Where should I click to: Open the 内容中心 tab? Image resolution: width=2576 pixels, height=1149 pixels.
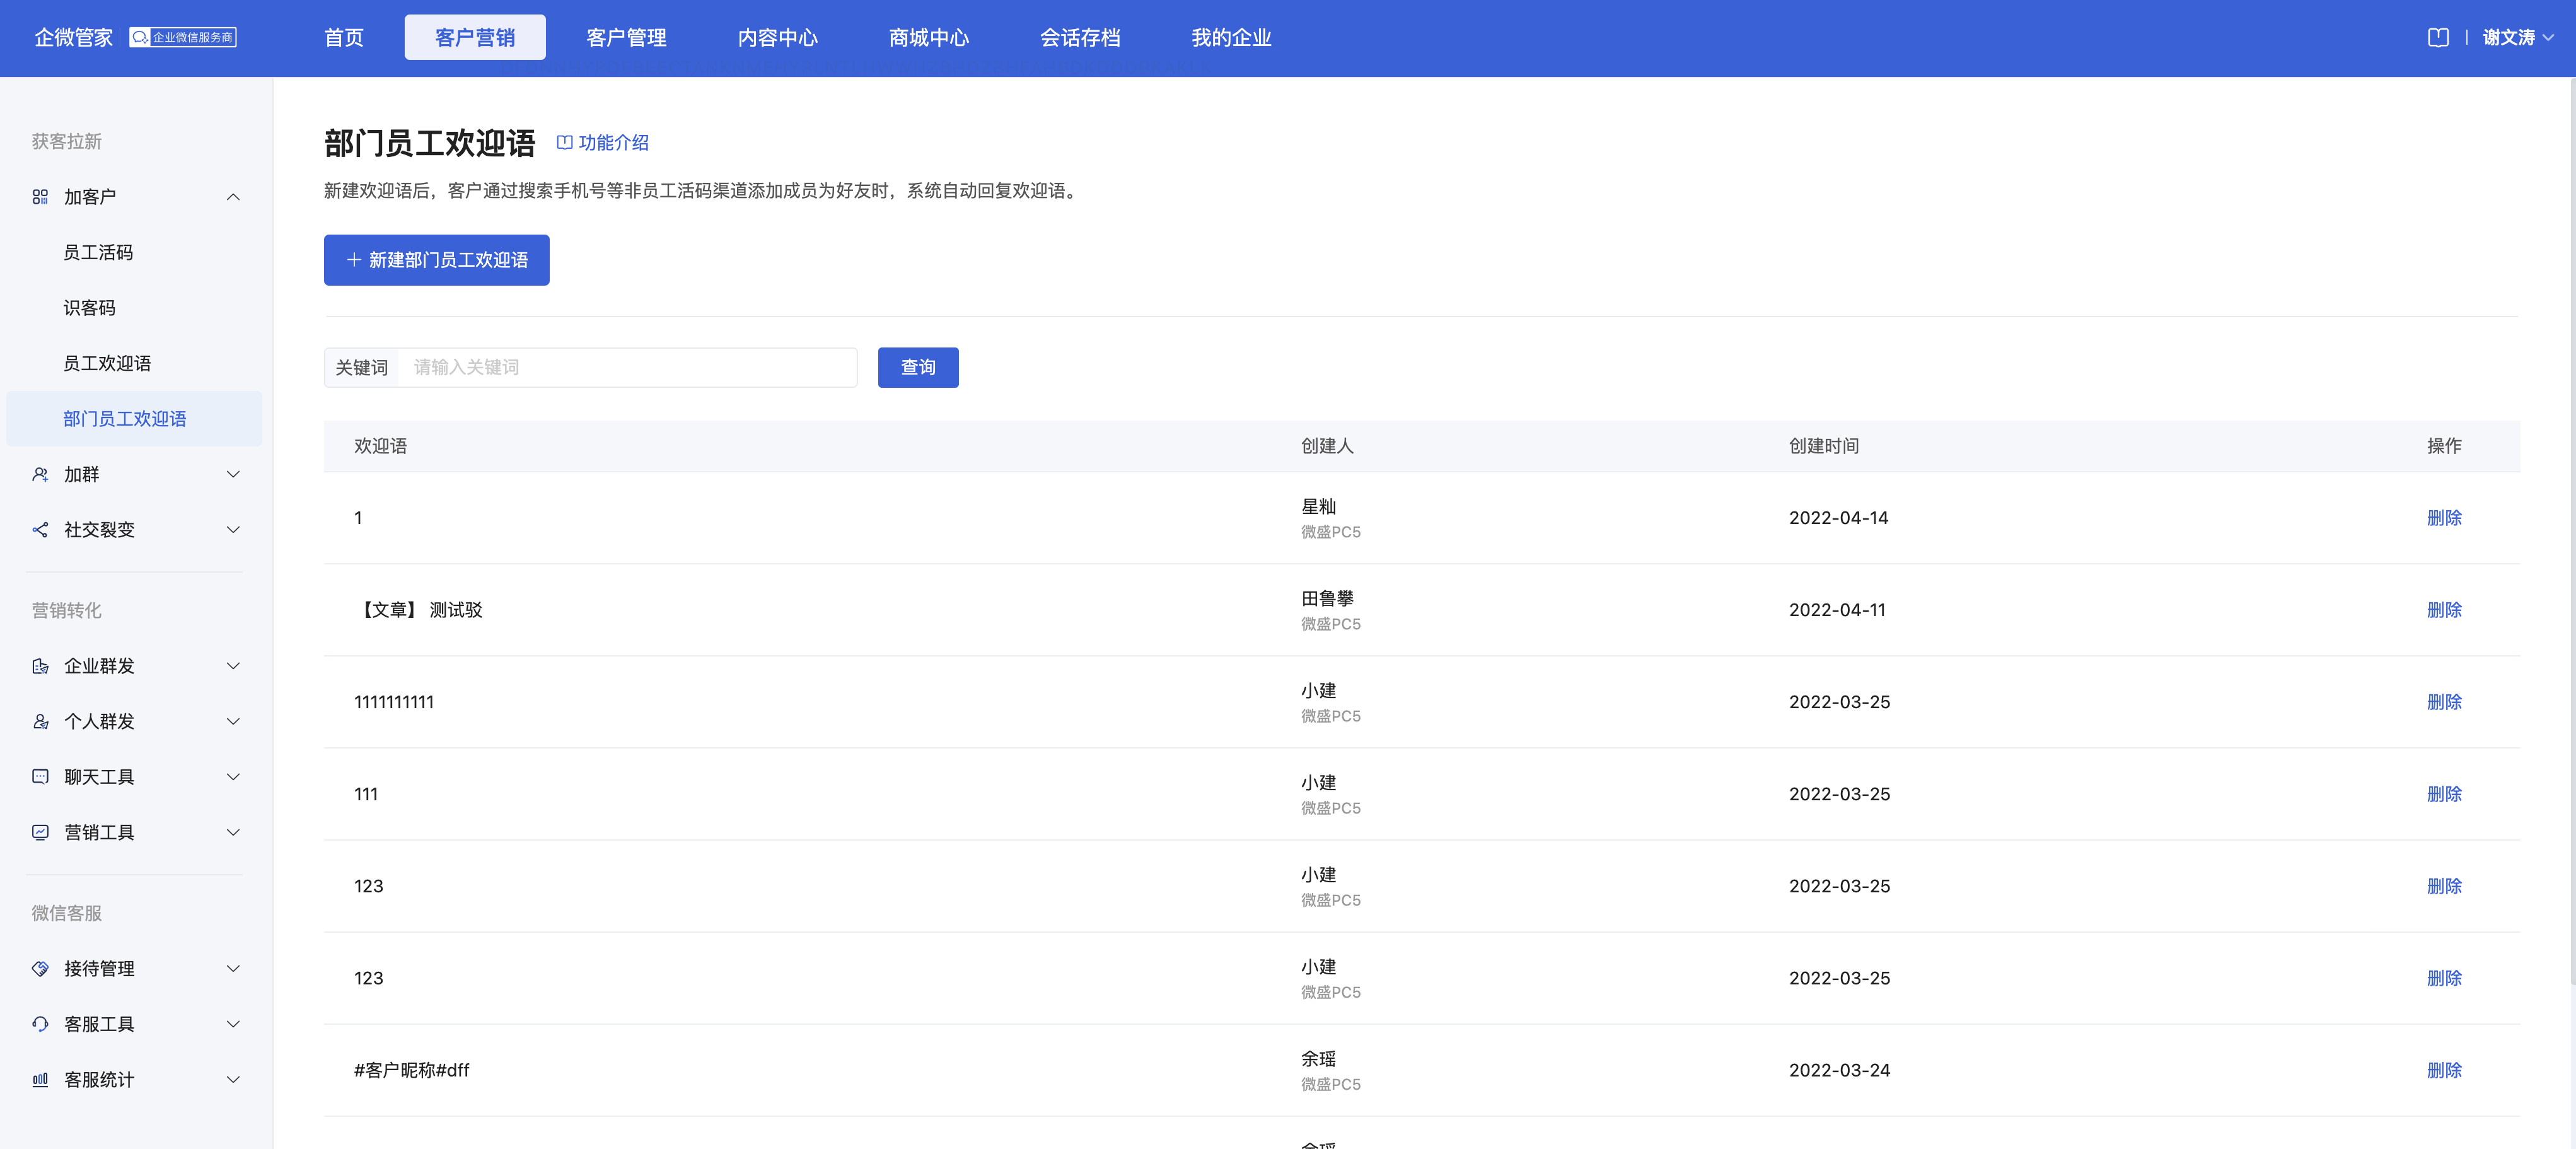point(777,38)
